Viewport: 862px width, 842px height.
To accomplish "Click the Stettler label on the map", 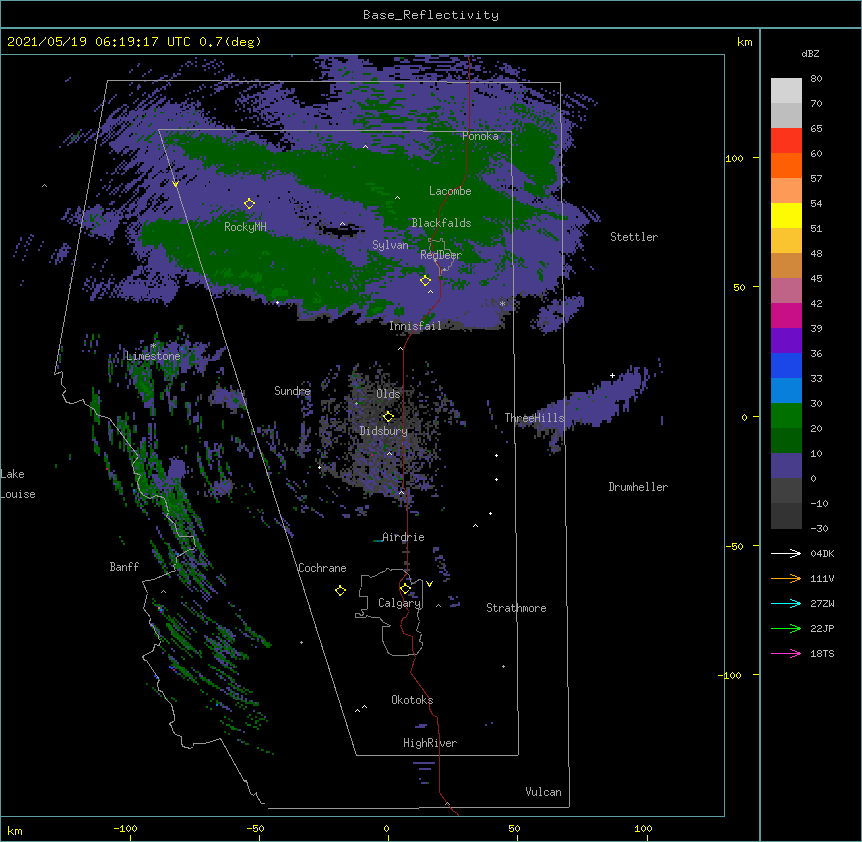I will [x=634, y=237].
